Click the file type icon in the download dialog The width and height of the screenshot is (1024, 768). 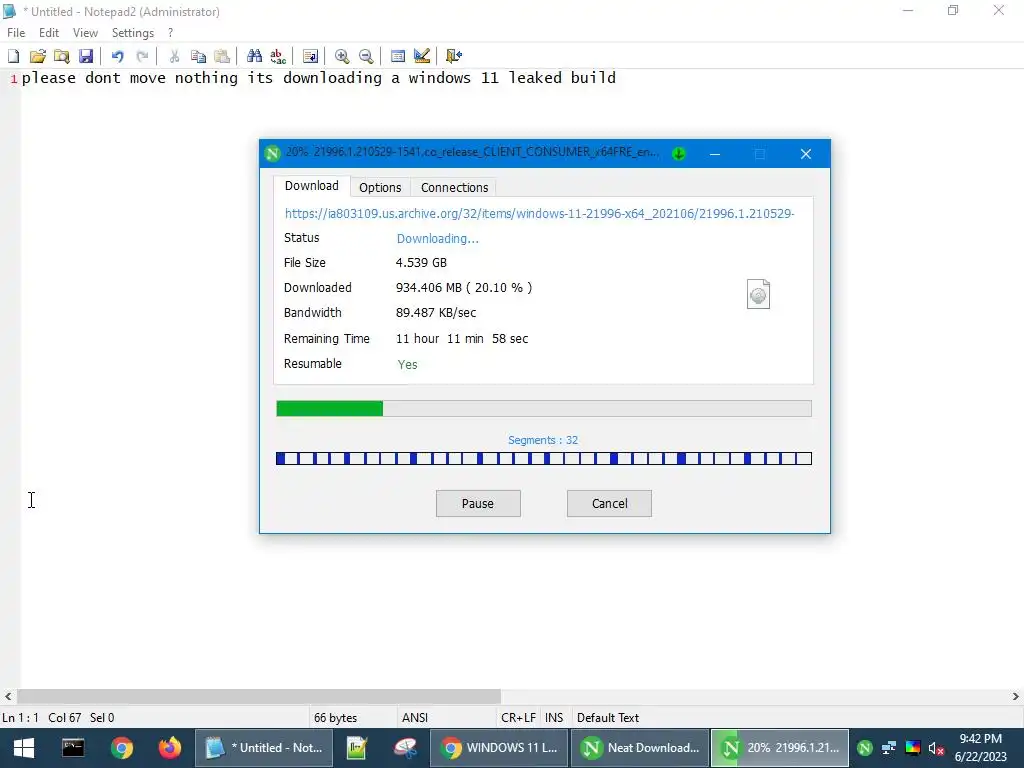pos(758,294)
